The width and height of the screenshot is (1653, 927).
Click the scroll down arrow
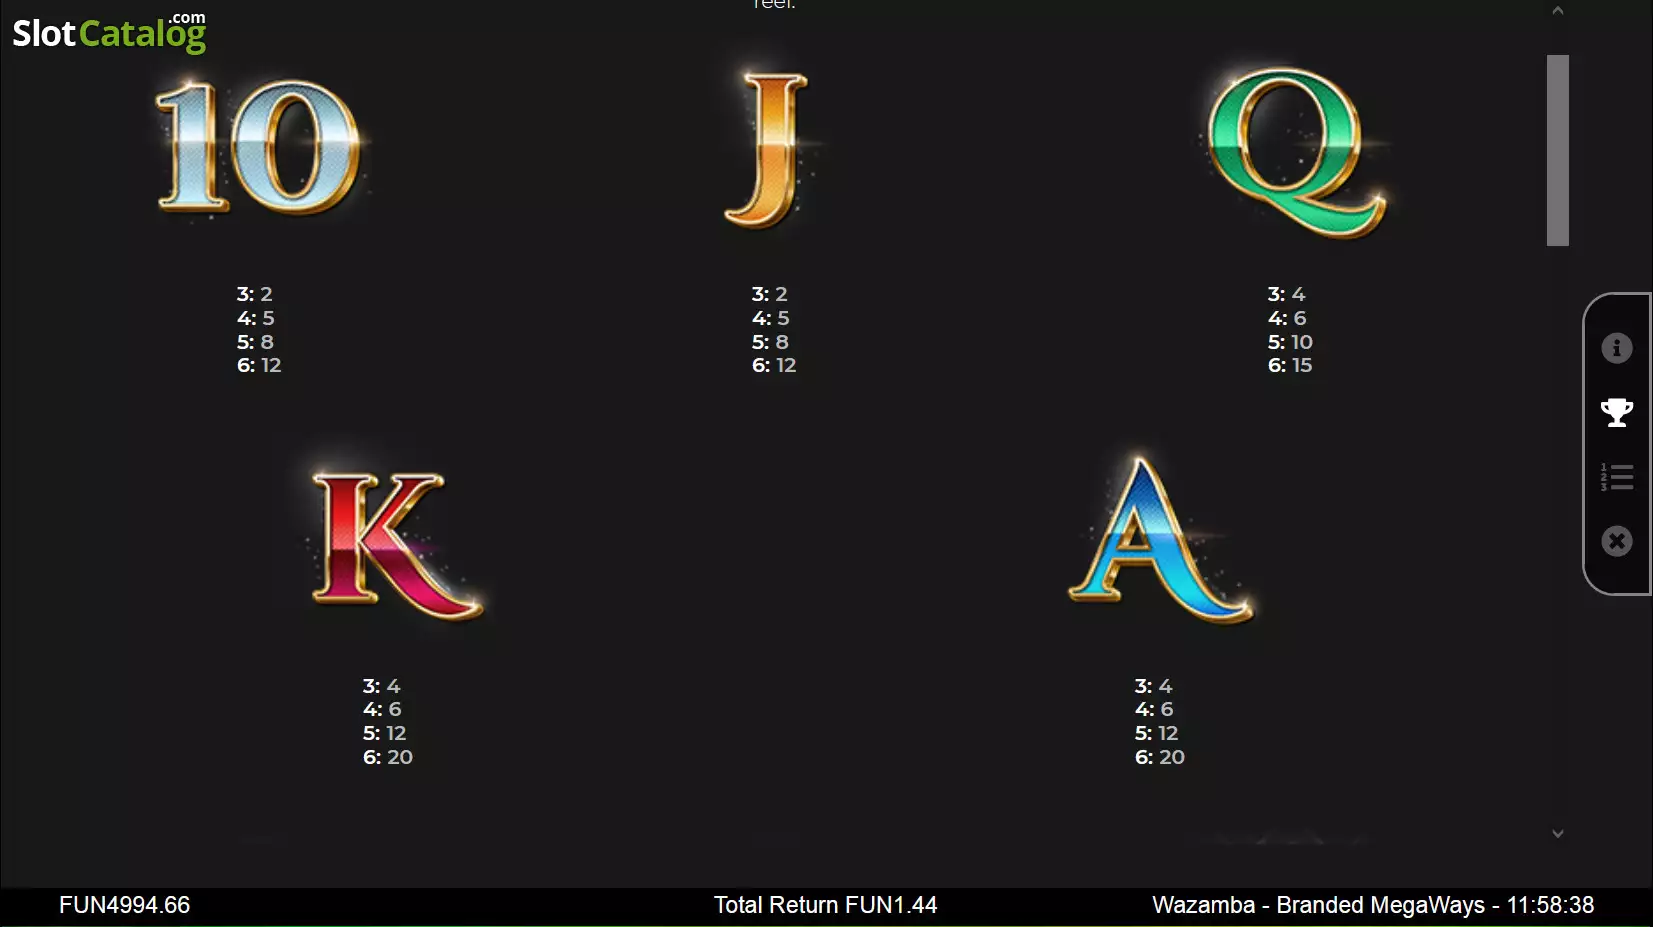1557,833
